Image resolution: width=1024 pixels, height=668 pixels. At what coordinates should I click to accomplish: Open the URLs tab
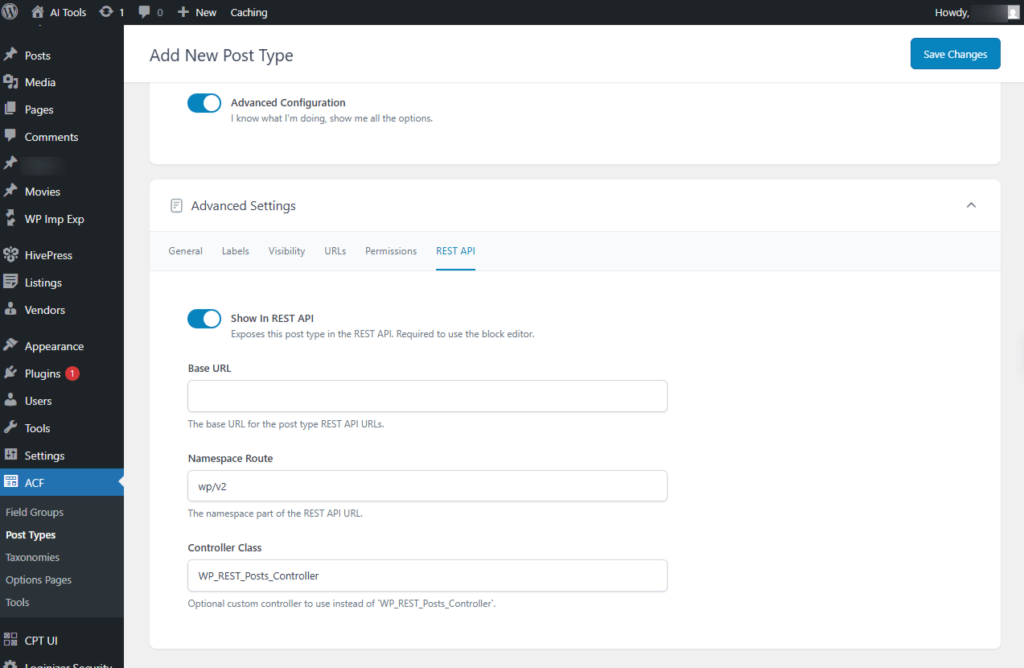point(335,251)
